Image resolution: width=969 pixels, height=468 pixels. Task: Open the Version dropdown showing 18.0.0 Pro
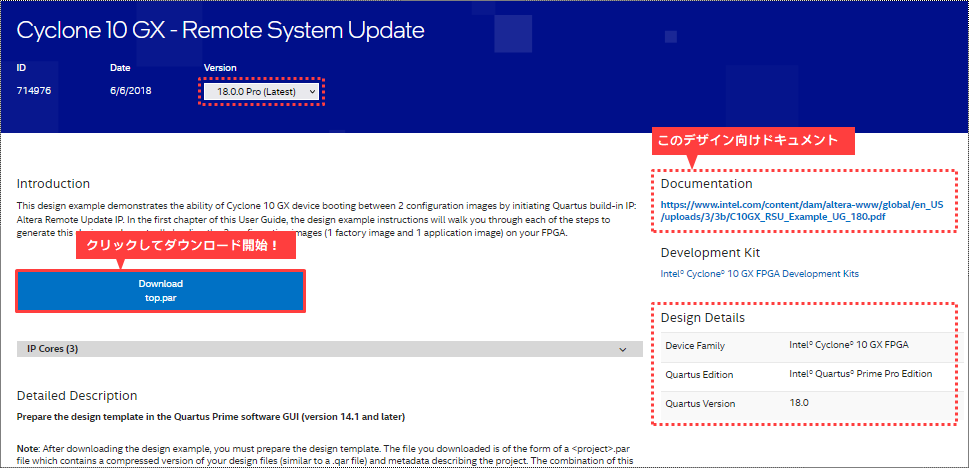[260, 92]
